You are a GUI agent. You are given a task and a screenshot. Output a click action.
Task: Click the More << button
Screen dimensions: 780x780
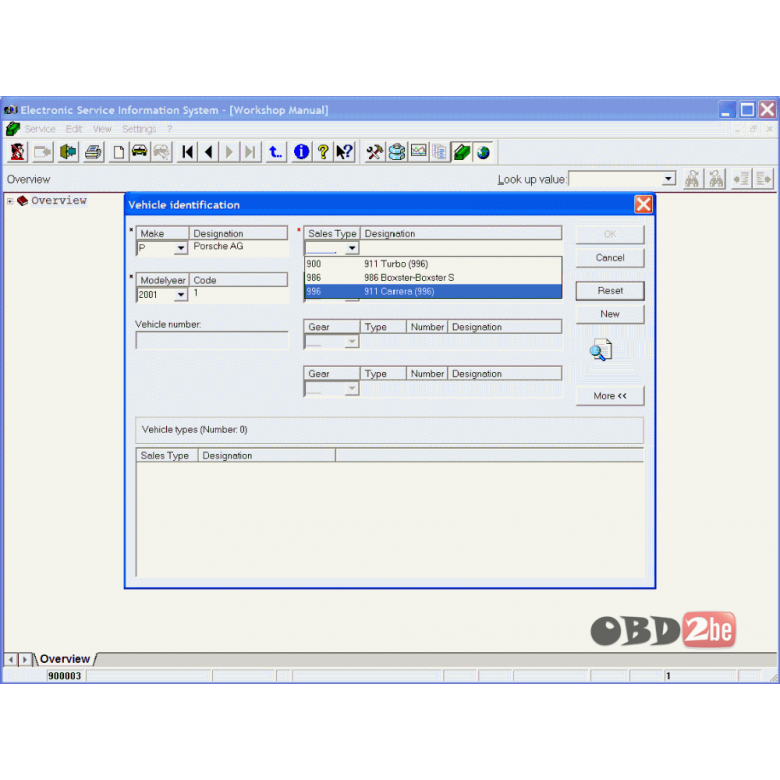(610, 396)
